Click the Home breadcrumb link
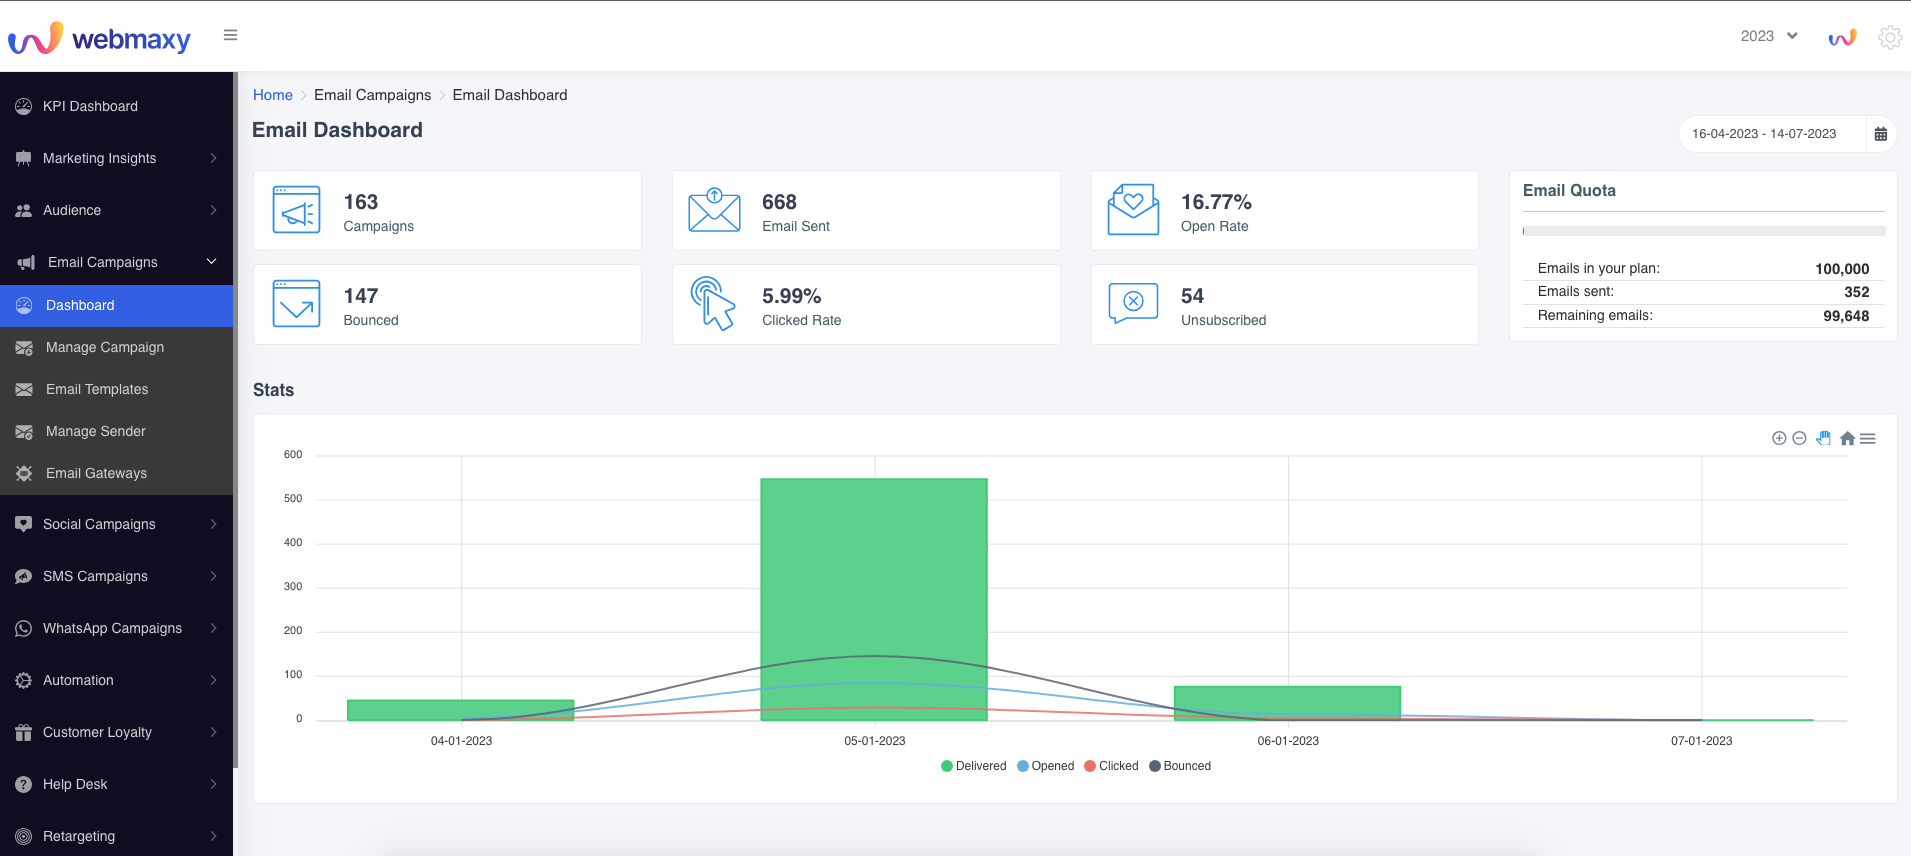This screenshot has height=856, width=1911. pyautogui.click(x=272, y=95)
